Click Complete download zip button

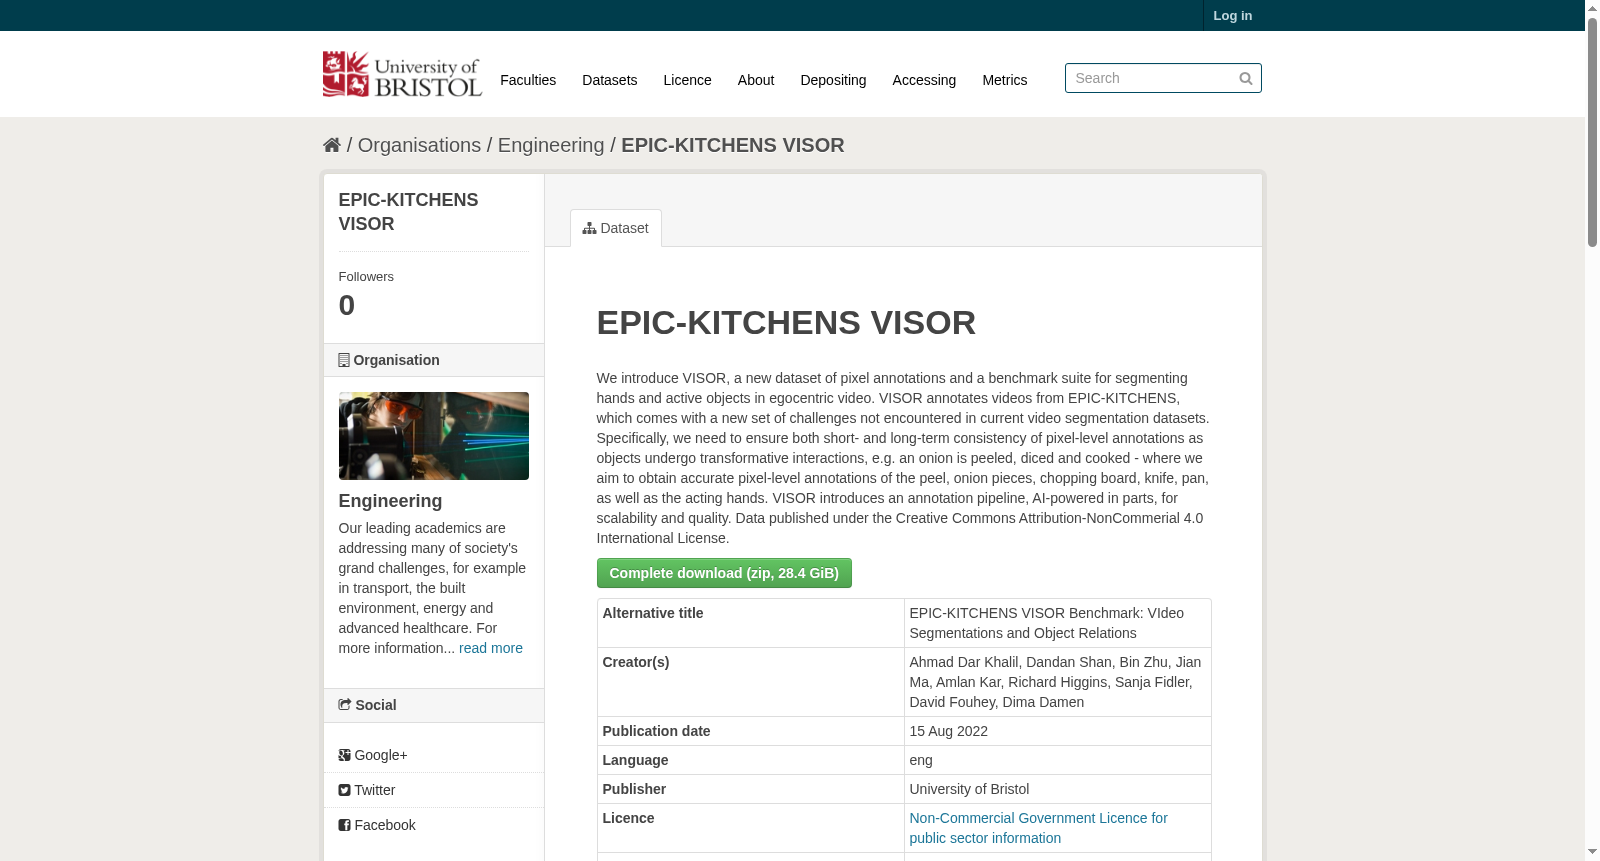[x=724, y=573]
